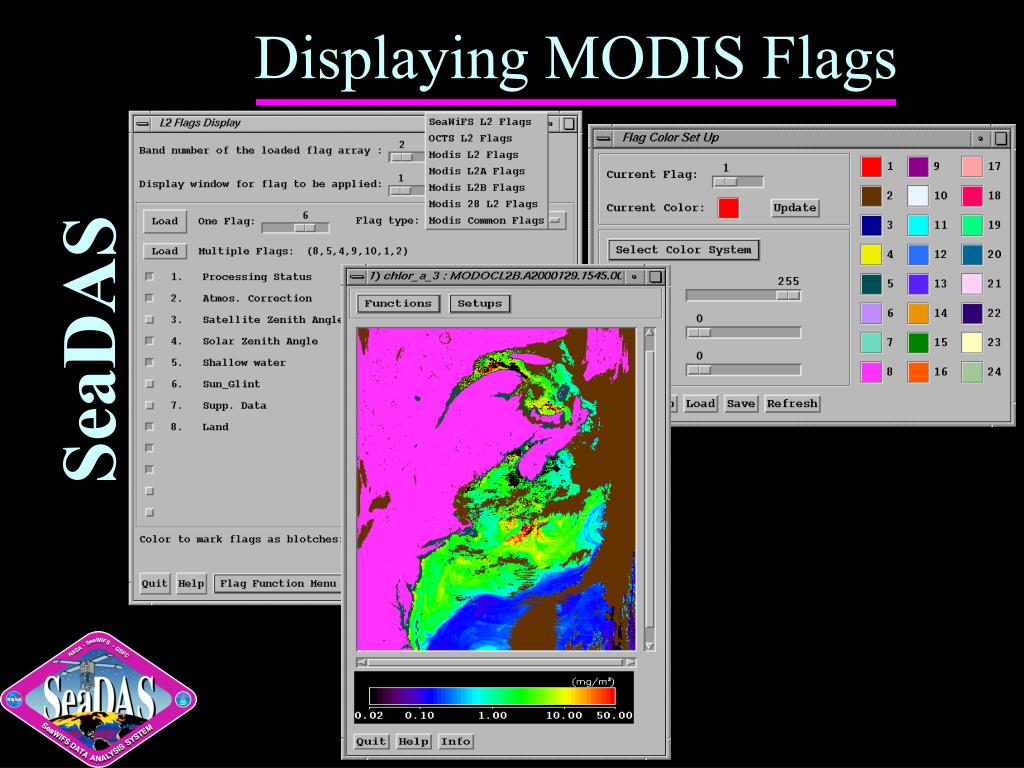The height and width of the screenshot is (768, 1024).
Task: Open Setups menu in chlor_a window
Action: (x=479, y=304)
